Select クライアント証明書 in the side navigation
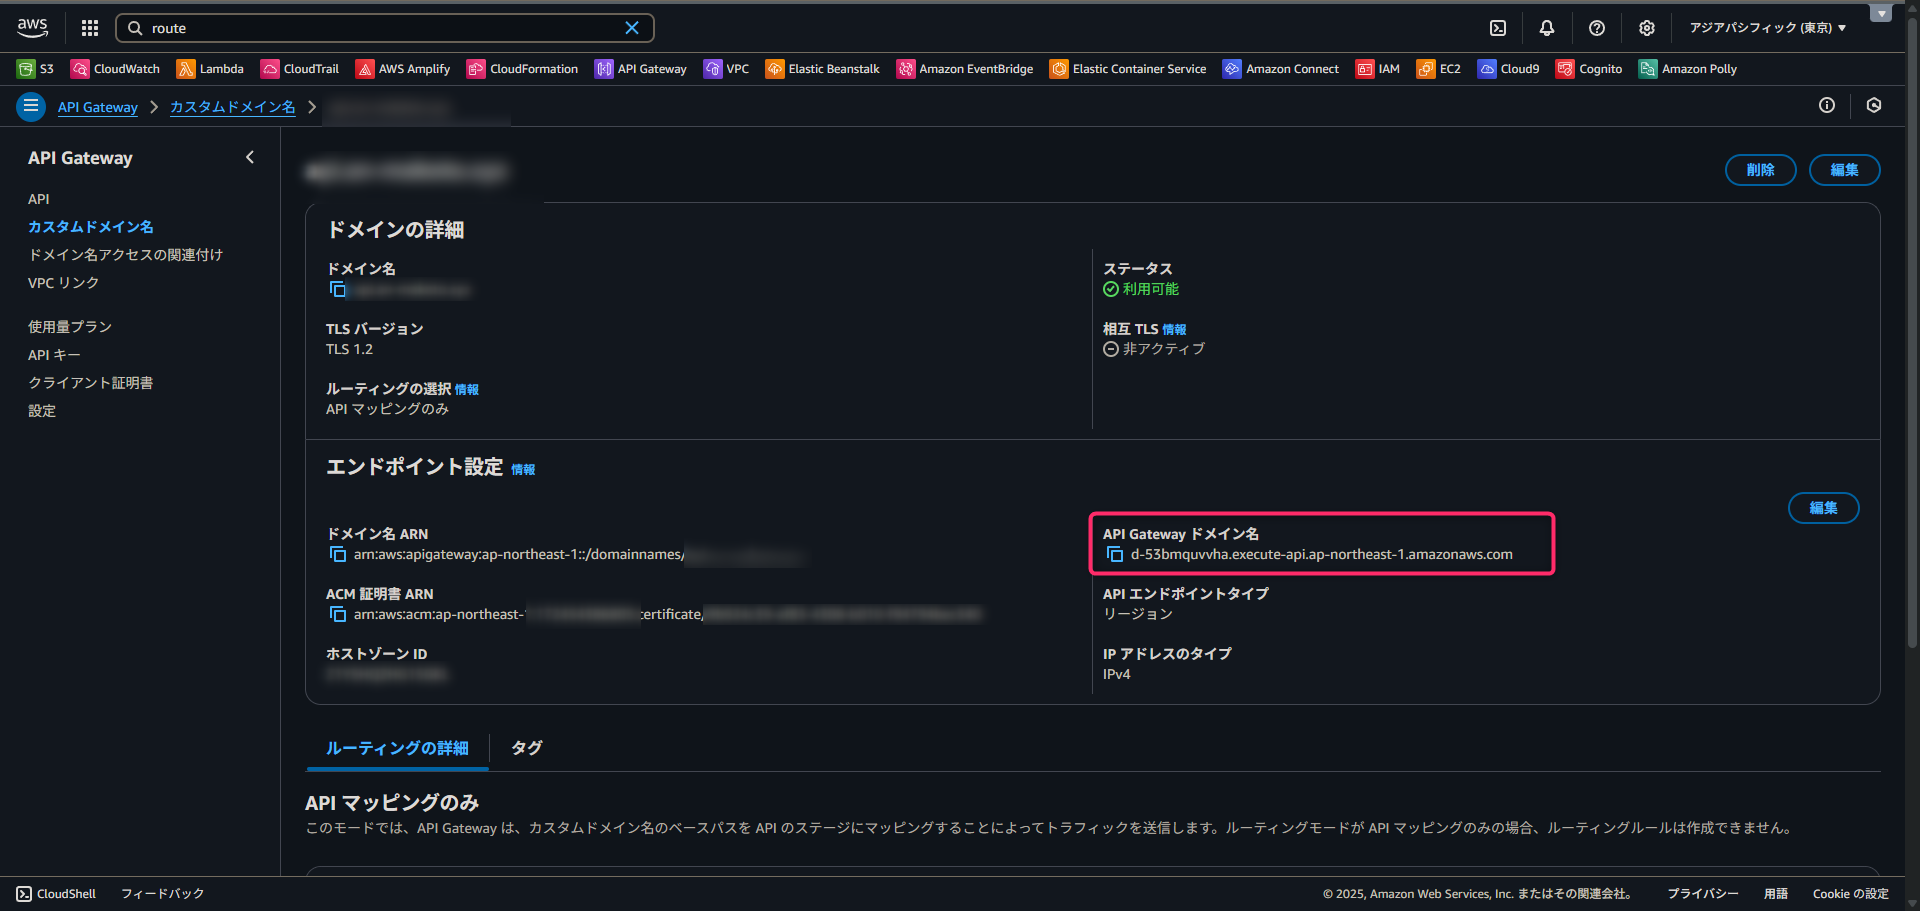The height and width of the screenshot is (911, 1920). click(91, 383)
